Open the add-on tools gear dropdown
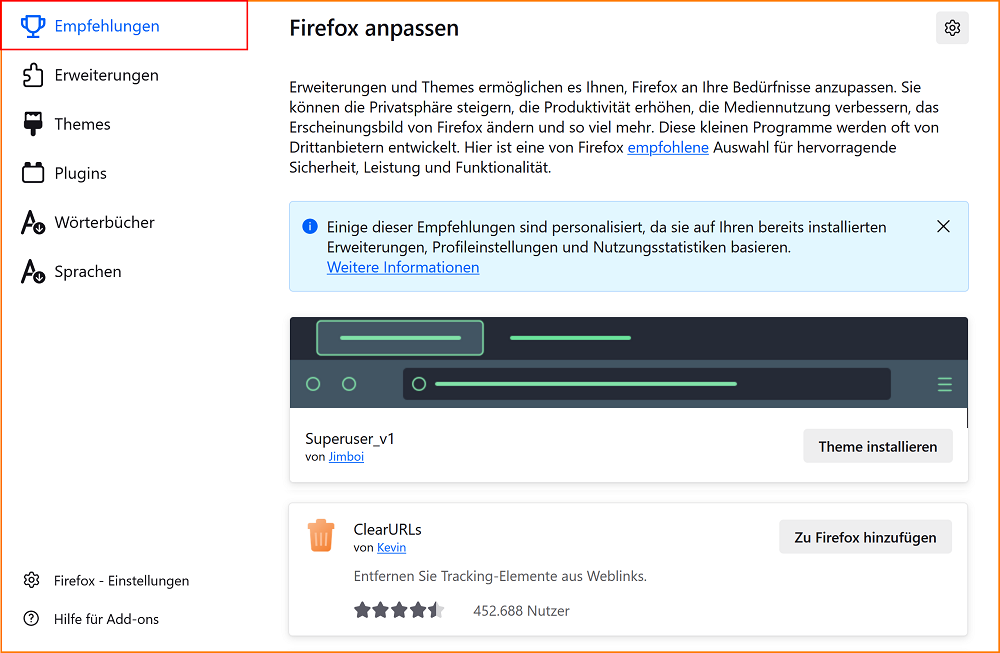Screen dimensions: 1000x653 952,28
